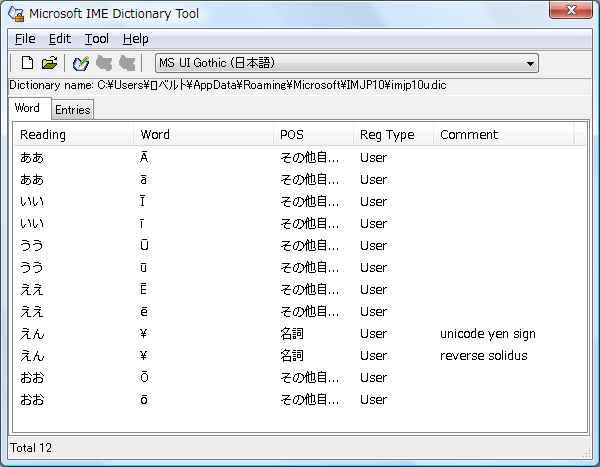
Task: Click the New dictionary file icon
Action: [x=27, y=63]
